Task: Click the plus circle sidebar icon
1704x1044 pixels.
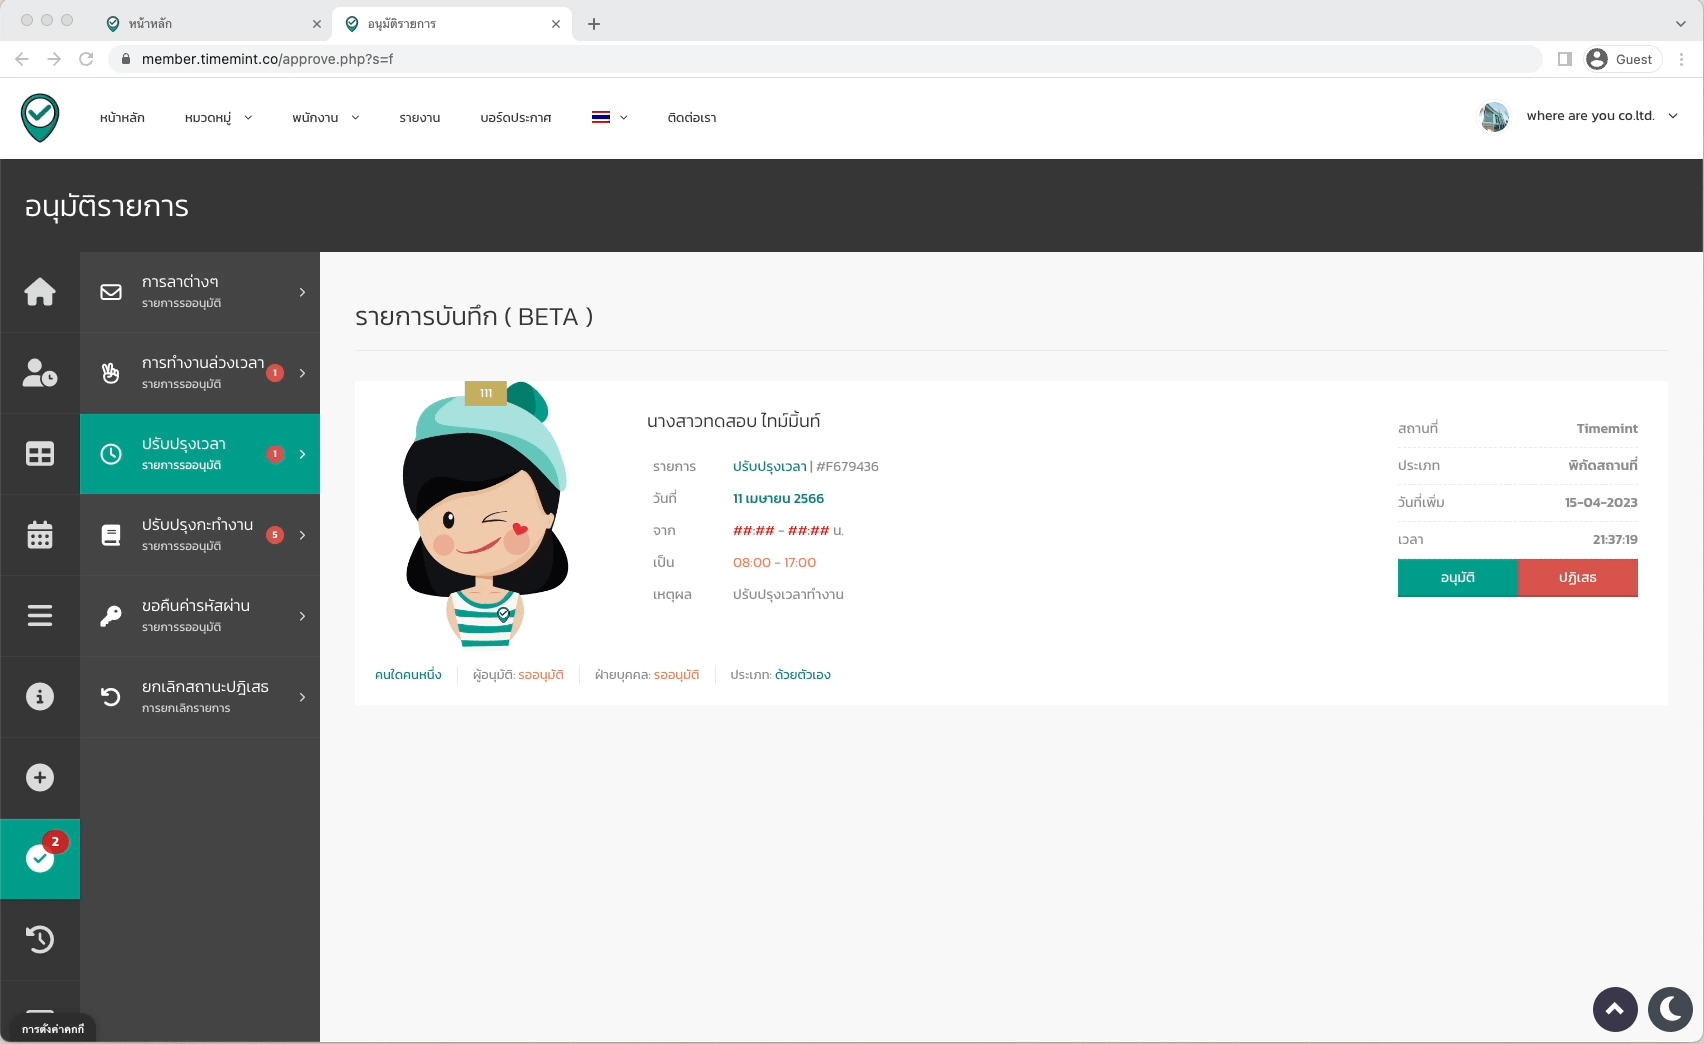Action: tap(40, 778)
